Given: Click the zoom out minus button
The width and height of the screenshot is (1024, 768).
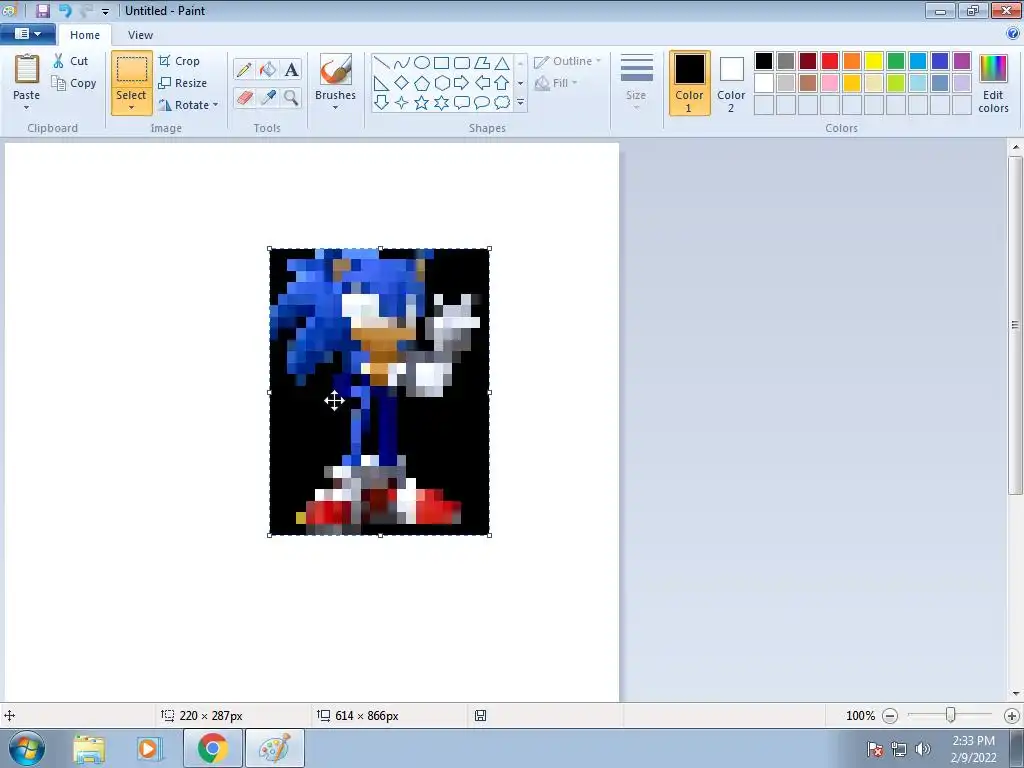Looking at the screenshot, I should pyautogui.click(x=889, y=716).
